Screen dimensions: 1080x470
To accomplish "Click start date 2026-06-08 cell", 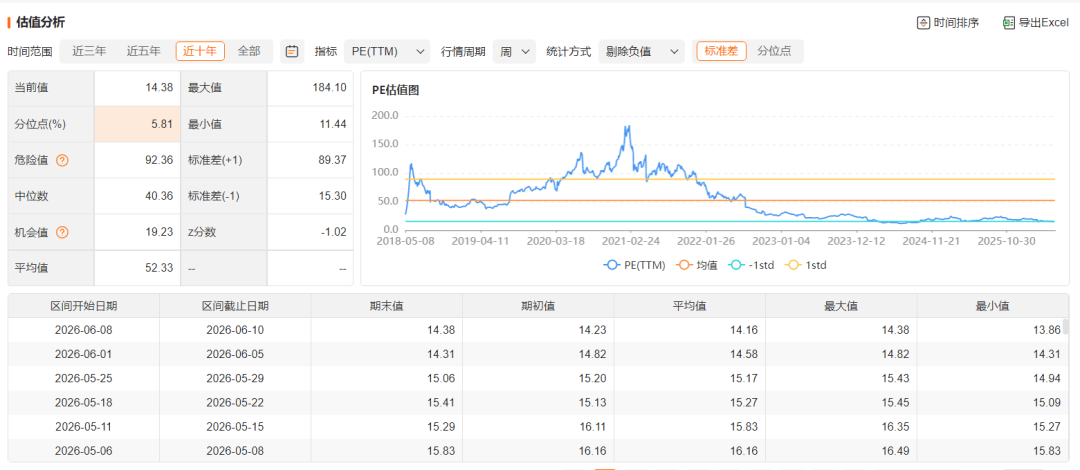I will point(83,330).
